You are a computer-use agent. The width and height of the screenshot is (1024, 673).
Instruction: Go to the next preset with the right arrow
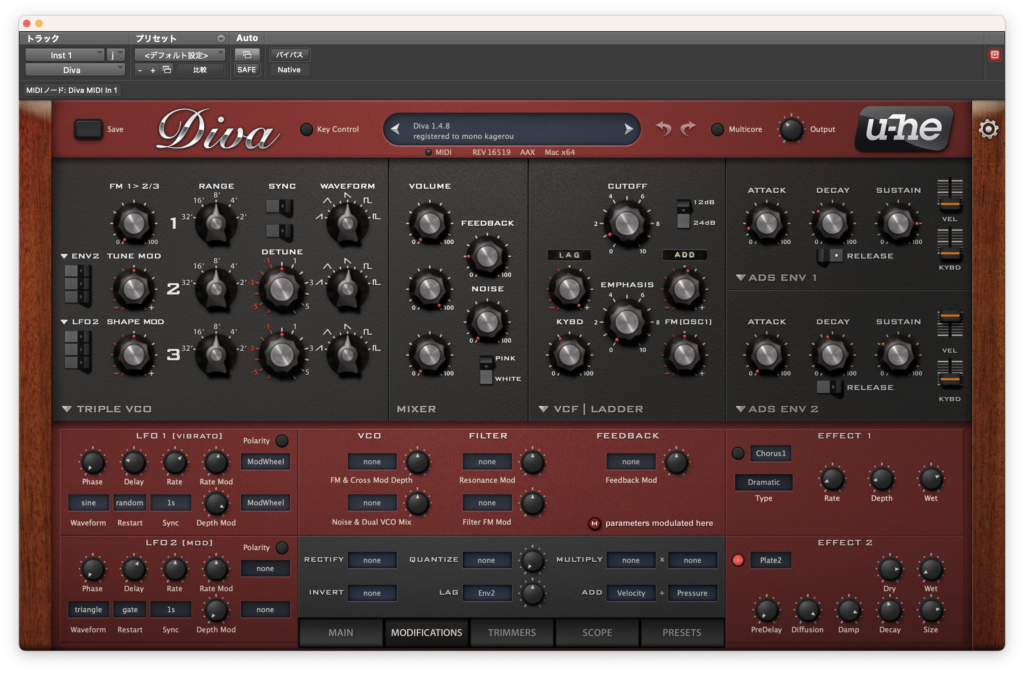pyautogui.click(x=628, y=129)
